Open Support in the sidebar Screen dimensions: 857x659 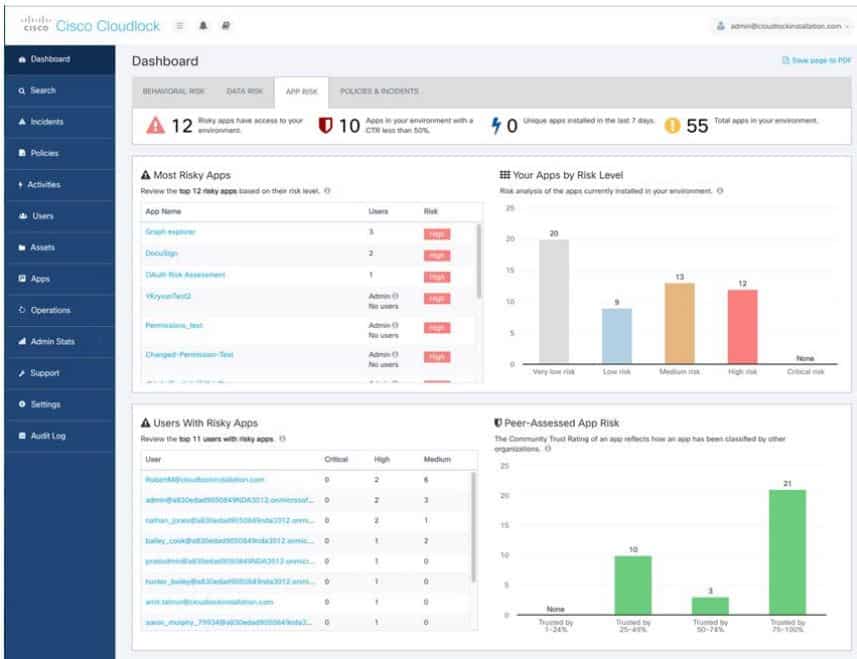tap(60, 373)
